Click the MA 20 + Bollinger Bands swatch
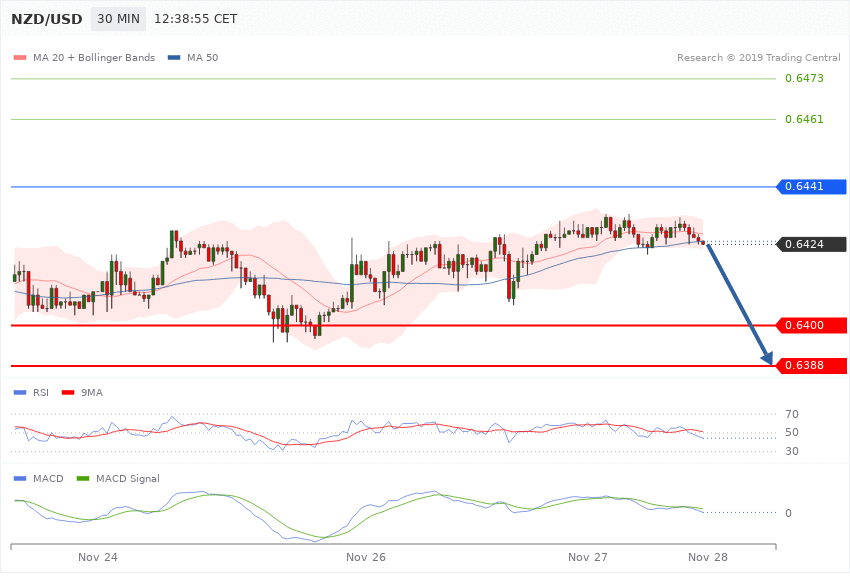Image resolution: width=850 pixels, height=576 pixels. coord(20,58)
